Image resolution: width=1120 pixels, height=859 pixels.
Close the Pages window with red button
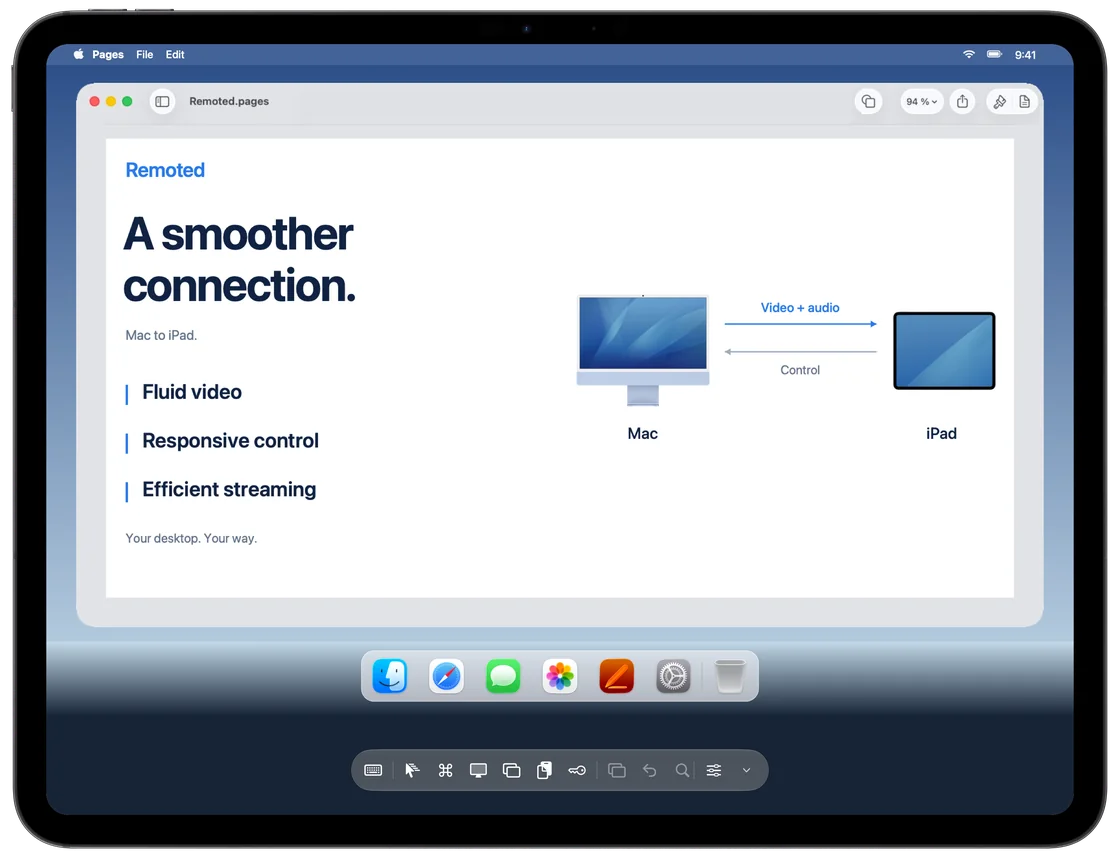(x=94, y=101)
